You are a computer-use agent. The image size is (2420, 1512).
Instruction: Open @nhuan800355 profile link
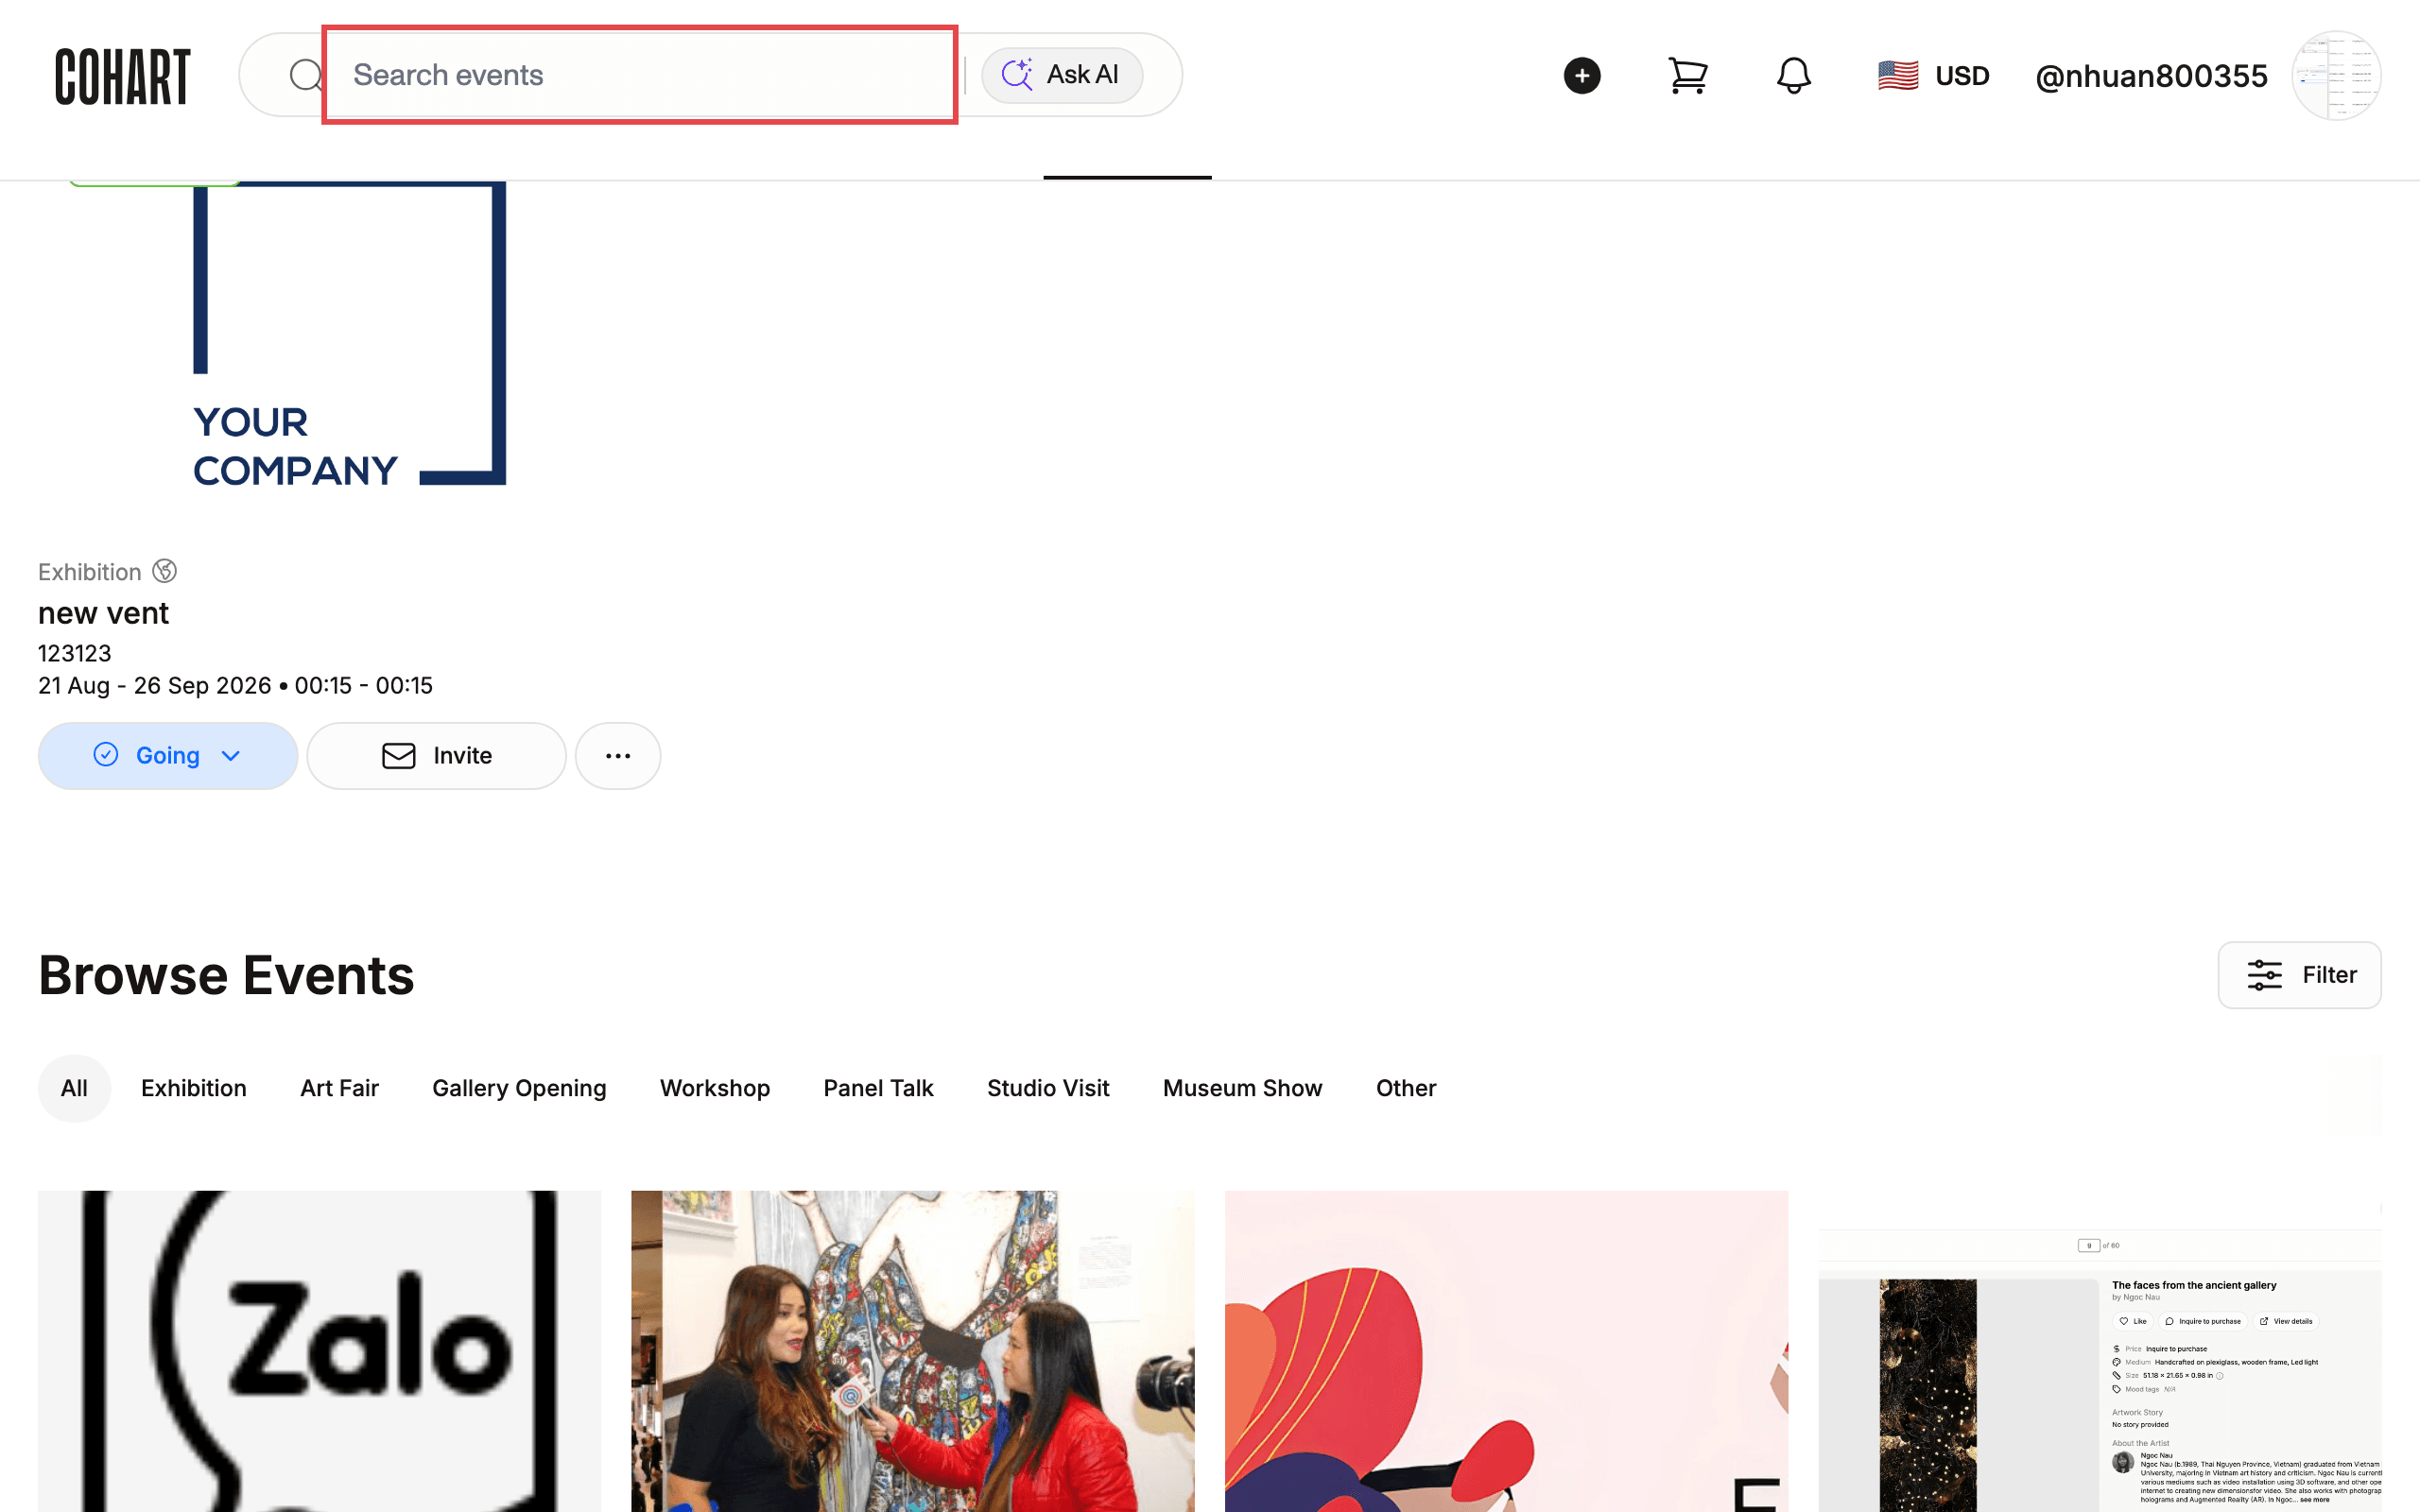[2151, 76]
